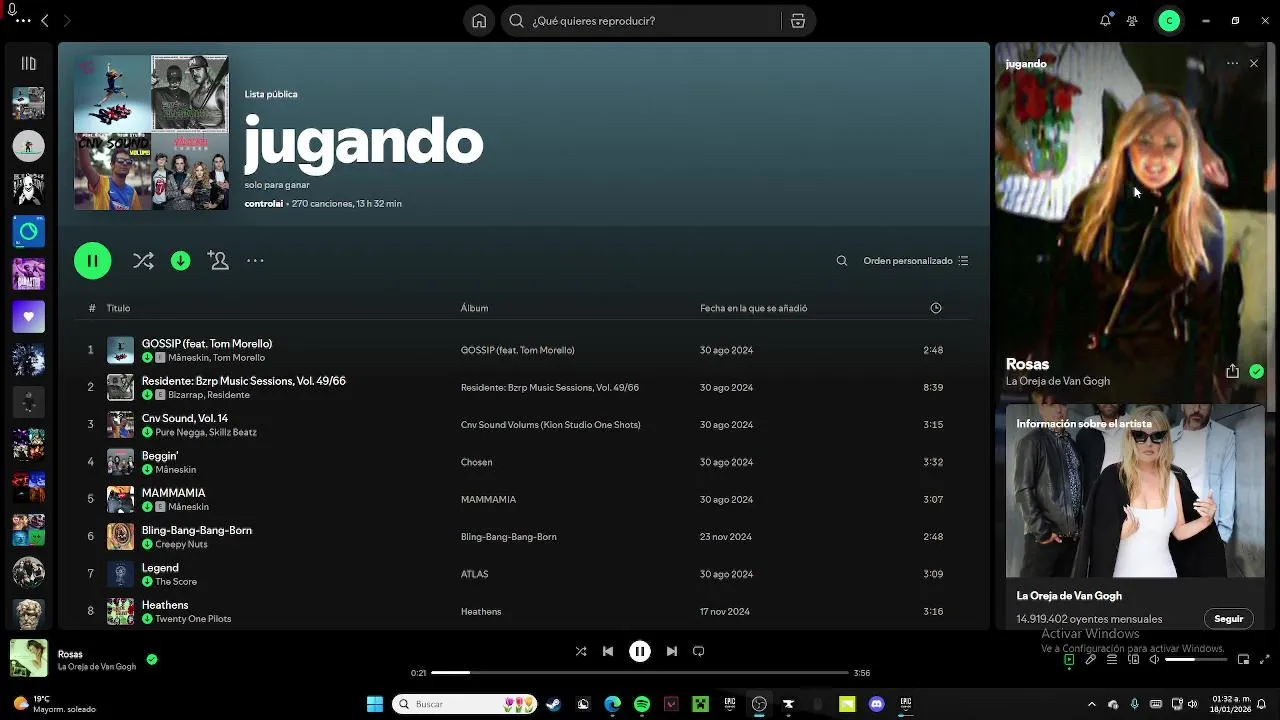This screenshot has height=720, width=1280.
Task: Open Friend Activity icon
Action: pyautogui.click(x=1132, y=21)
